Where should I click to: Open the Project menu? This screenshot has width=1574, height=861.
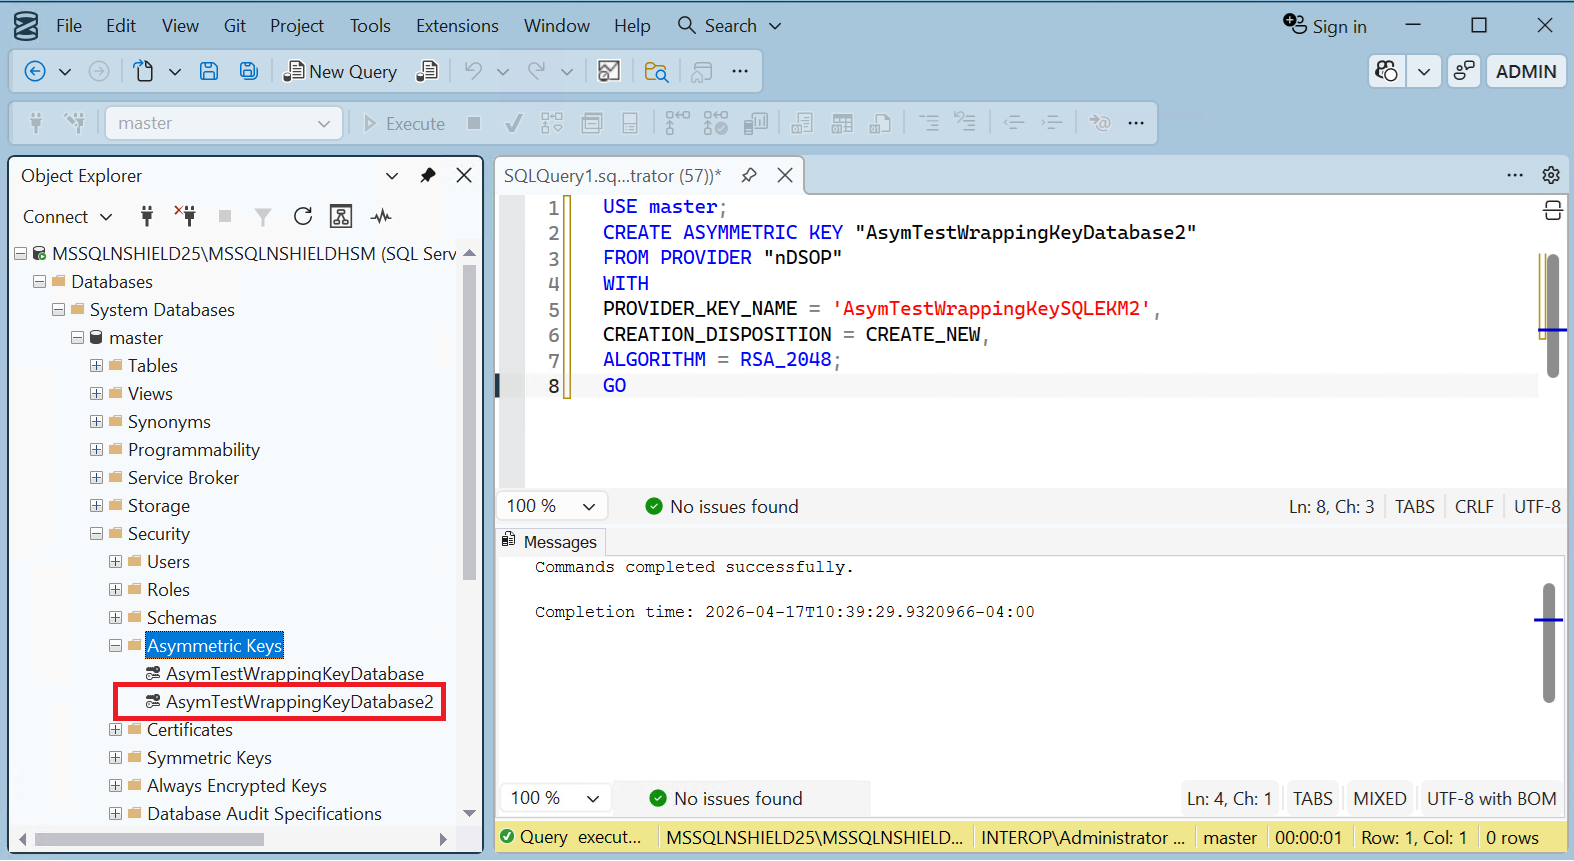[297, 25]
